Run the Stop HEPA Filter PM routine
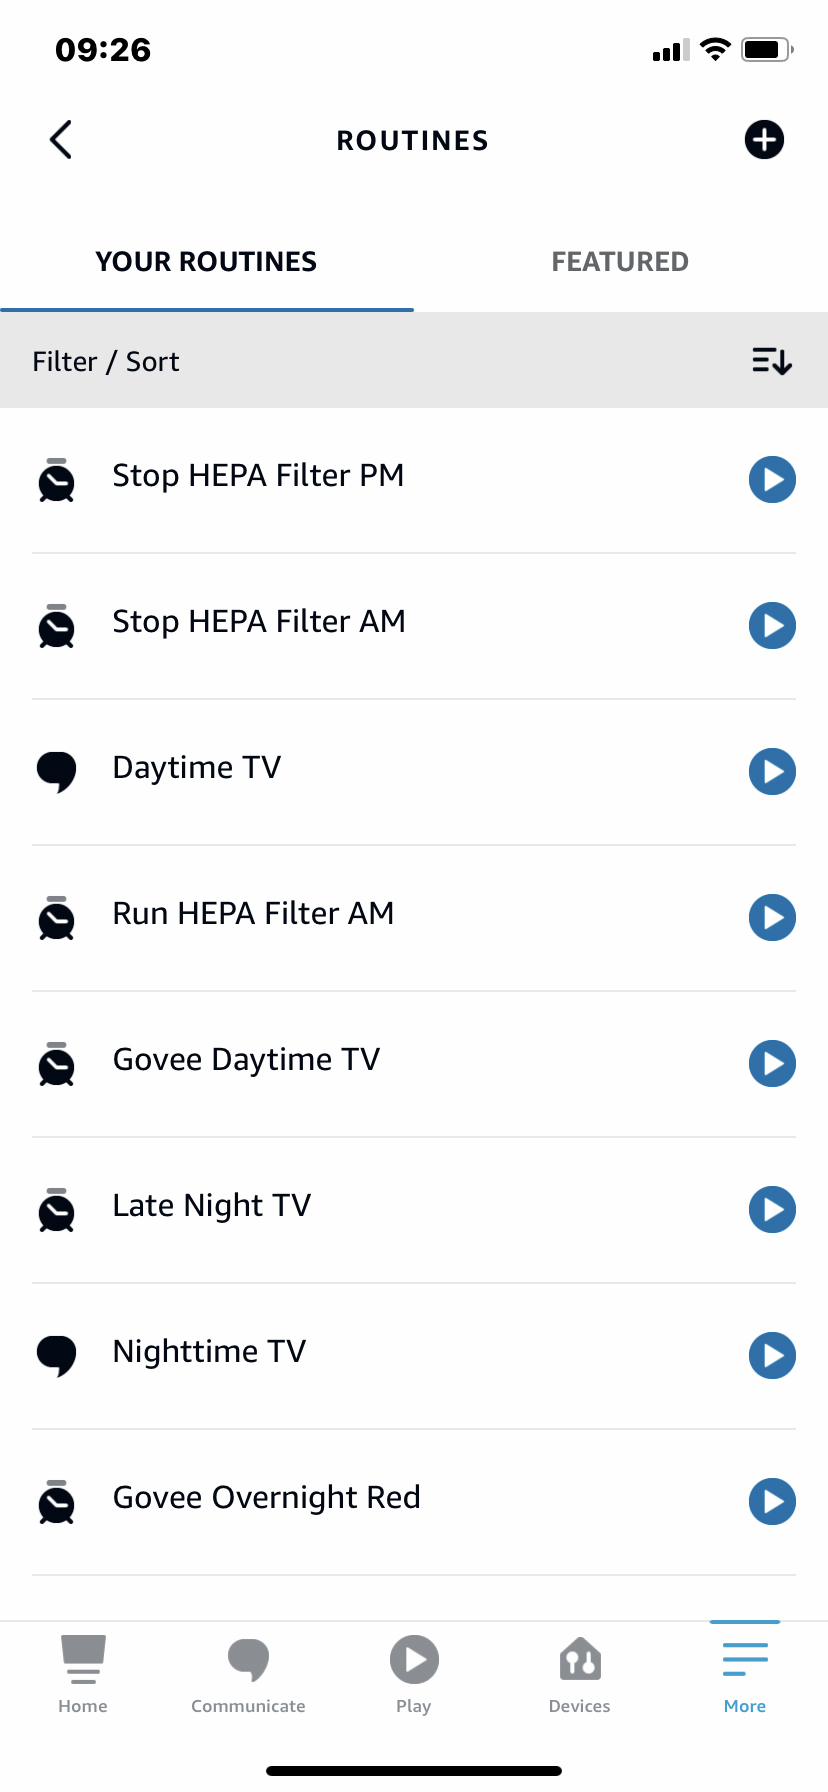The width and height of the screenshot is (828, 1792). 772,480
